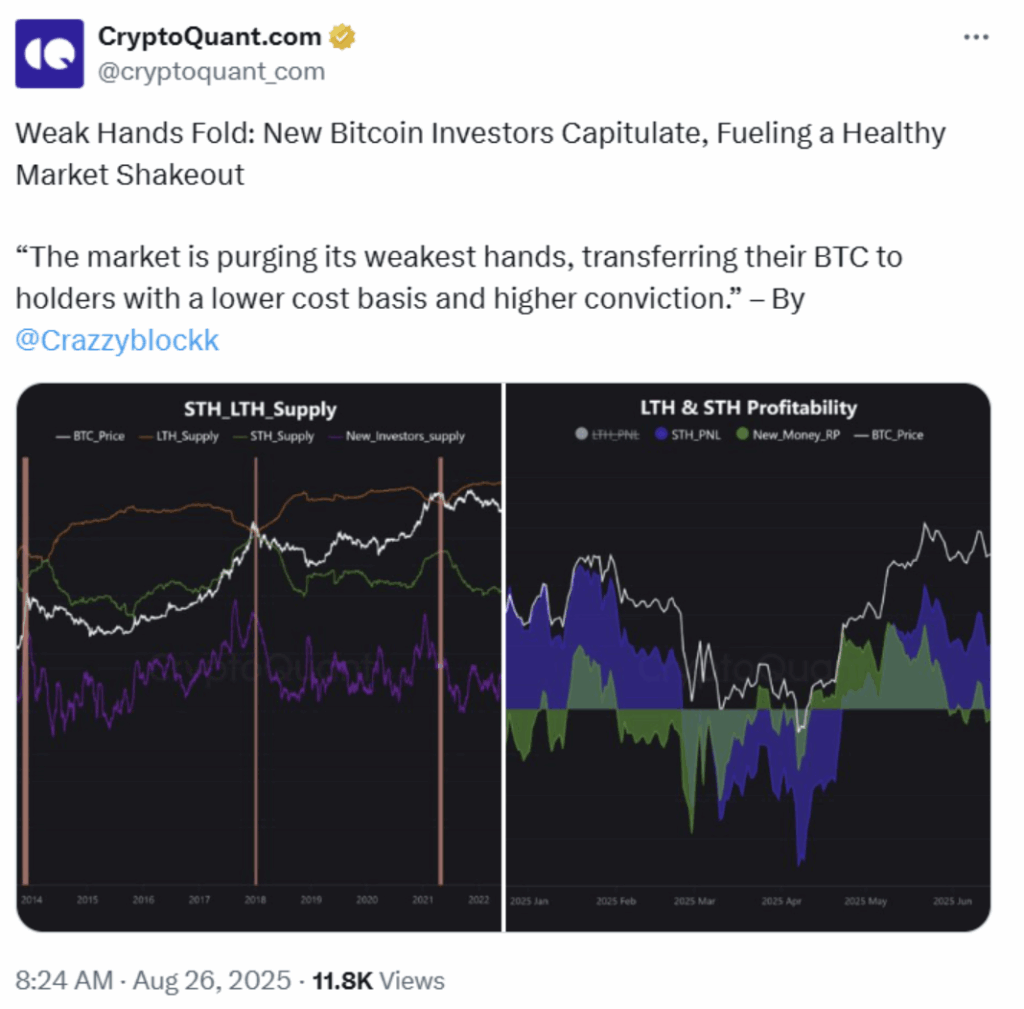Click the @cryptoquant_com handle

(211, 71)
